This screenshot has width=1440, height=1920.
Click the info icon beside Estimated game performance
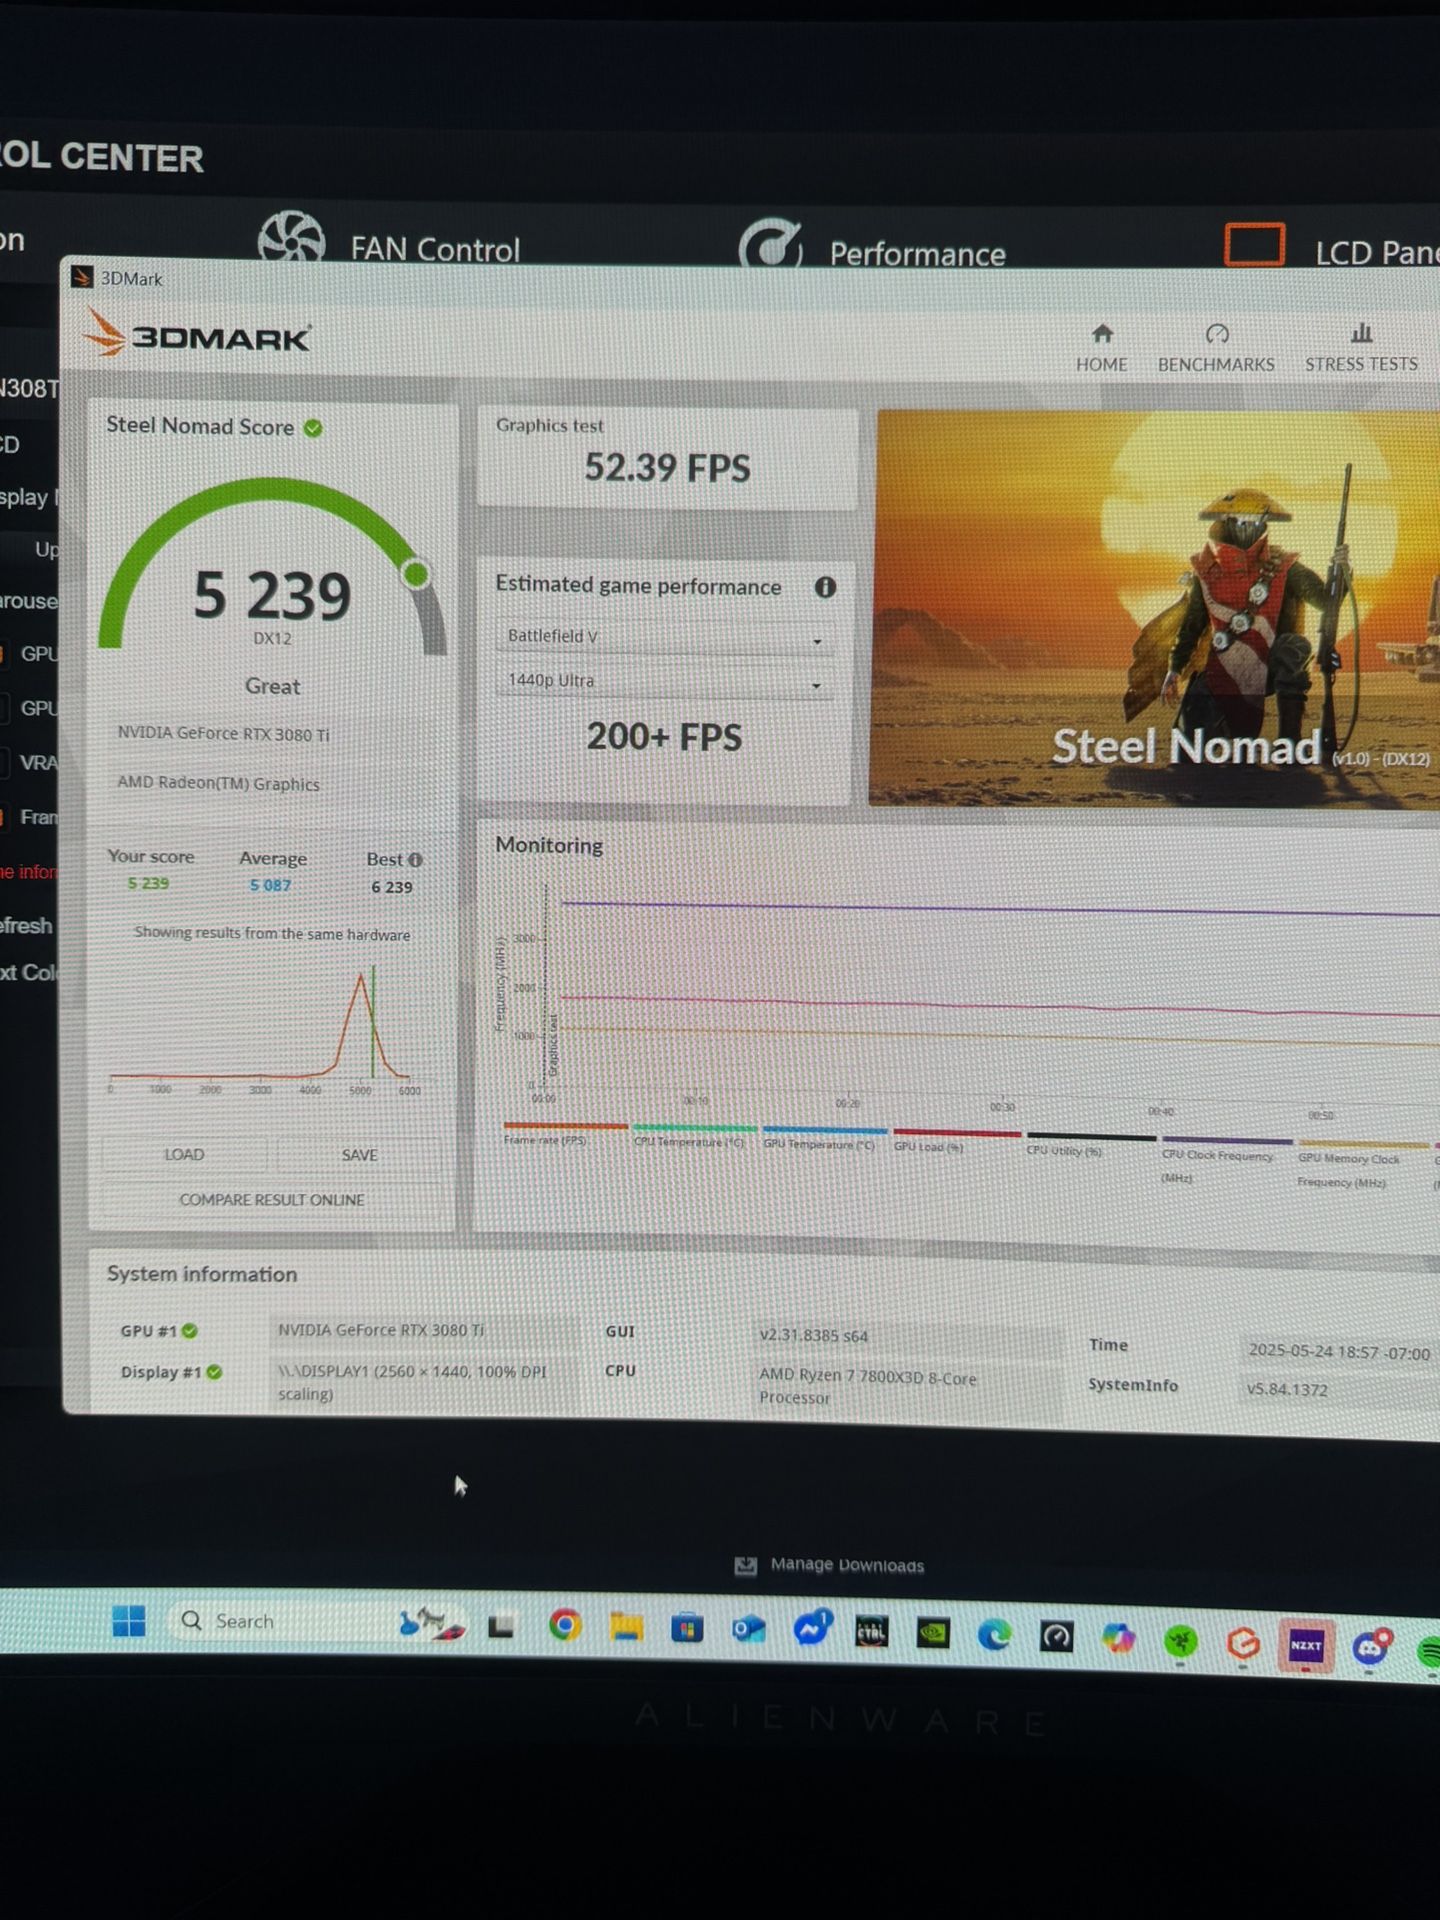coord(825,587)
